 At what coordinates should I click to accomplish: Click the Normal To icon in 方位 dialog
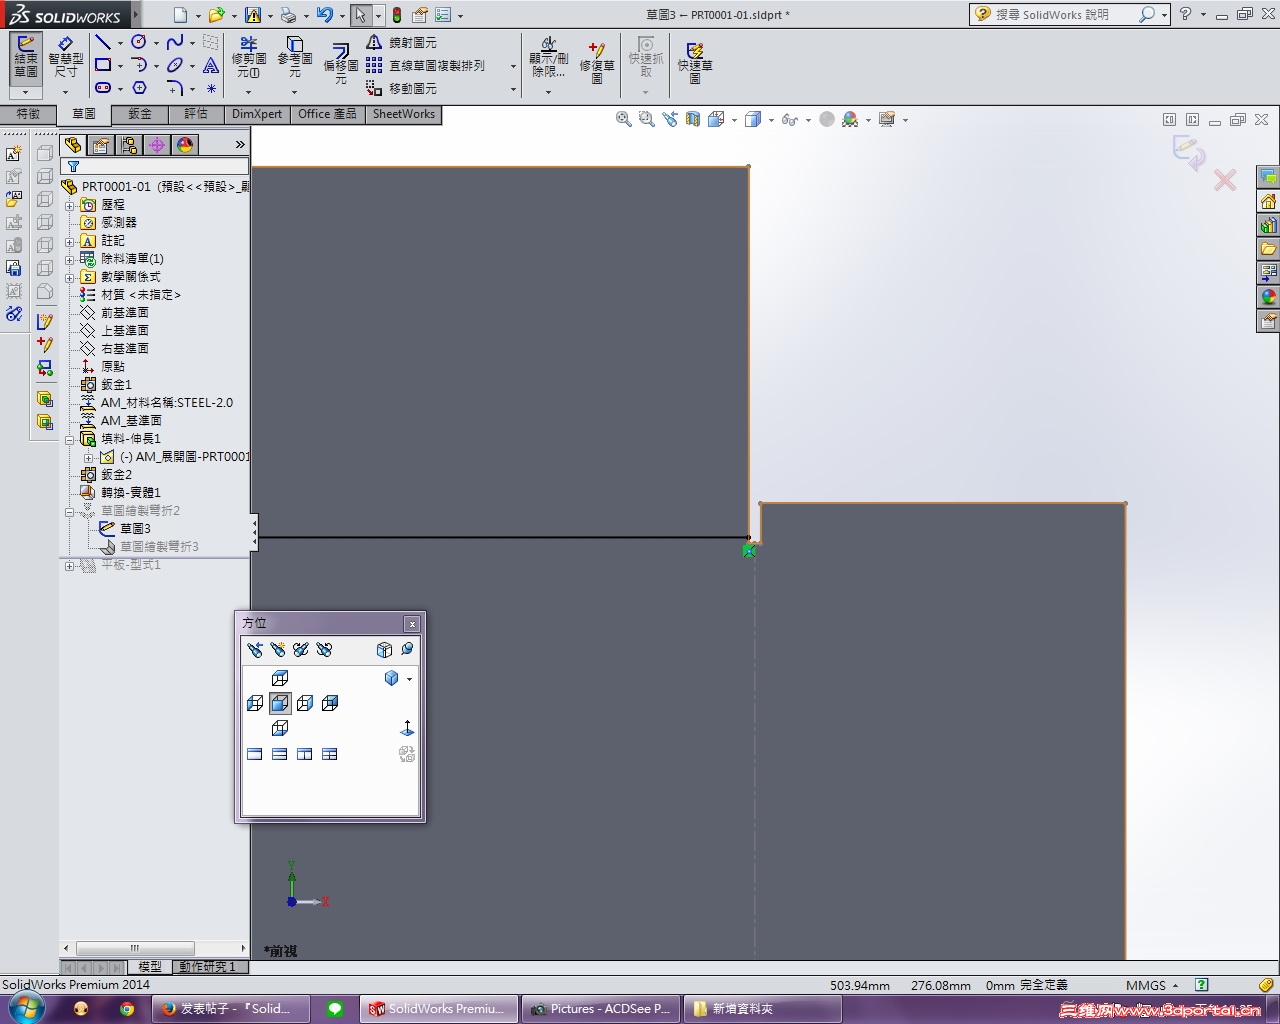click(407, 728)
